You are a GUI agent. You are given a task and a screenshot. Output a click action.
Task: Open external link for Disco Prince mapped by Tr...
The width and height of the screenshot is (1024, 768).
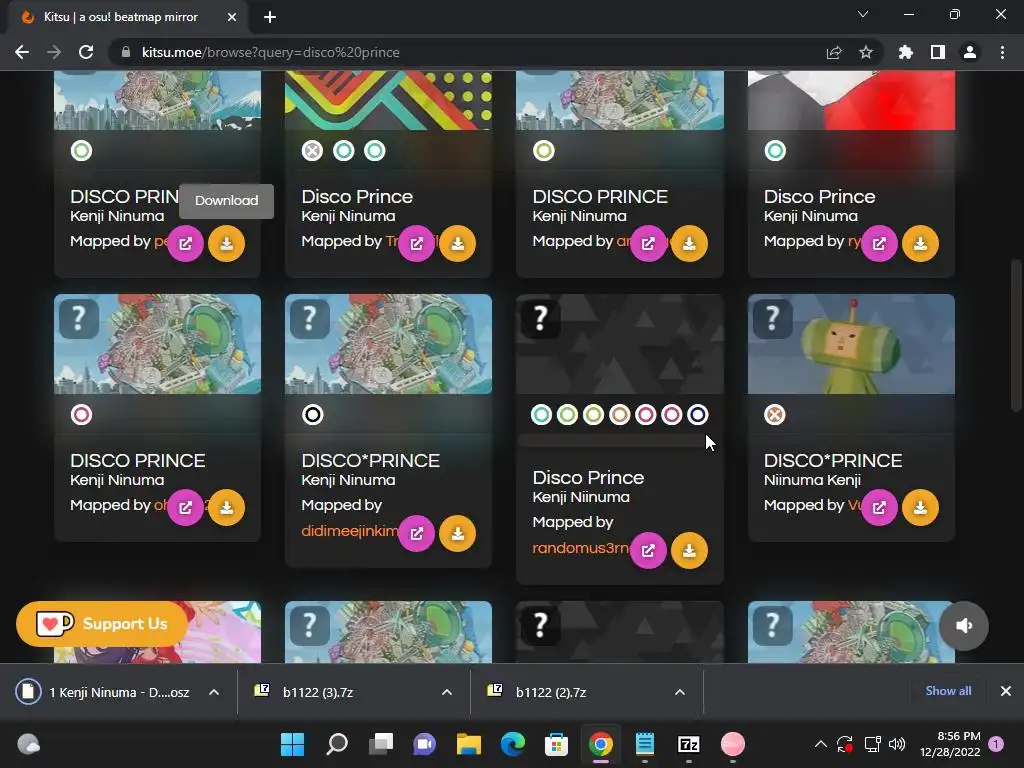(x=417, y=244)
